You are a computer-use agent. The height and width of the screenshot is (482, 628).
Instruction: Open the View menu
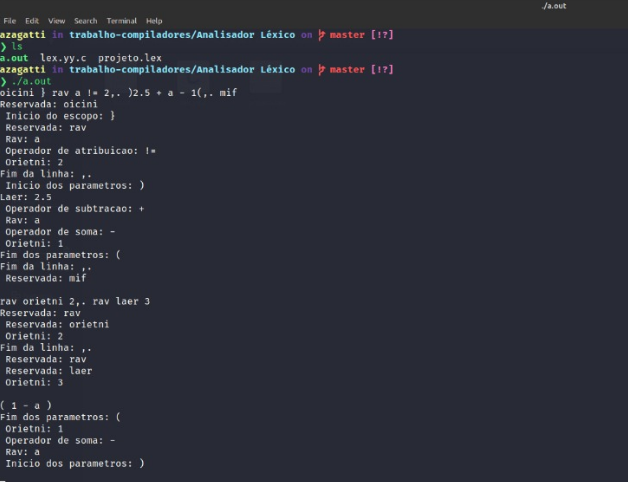(x=56, y=21)
